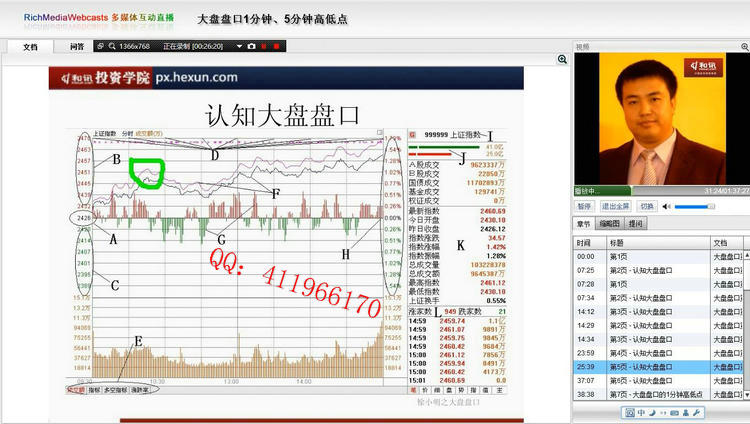This screenshot has height=424, width=750.
Task: Open the IME soft keyboard icon
Action: point(674,413)
